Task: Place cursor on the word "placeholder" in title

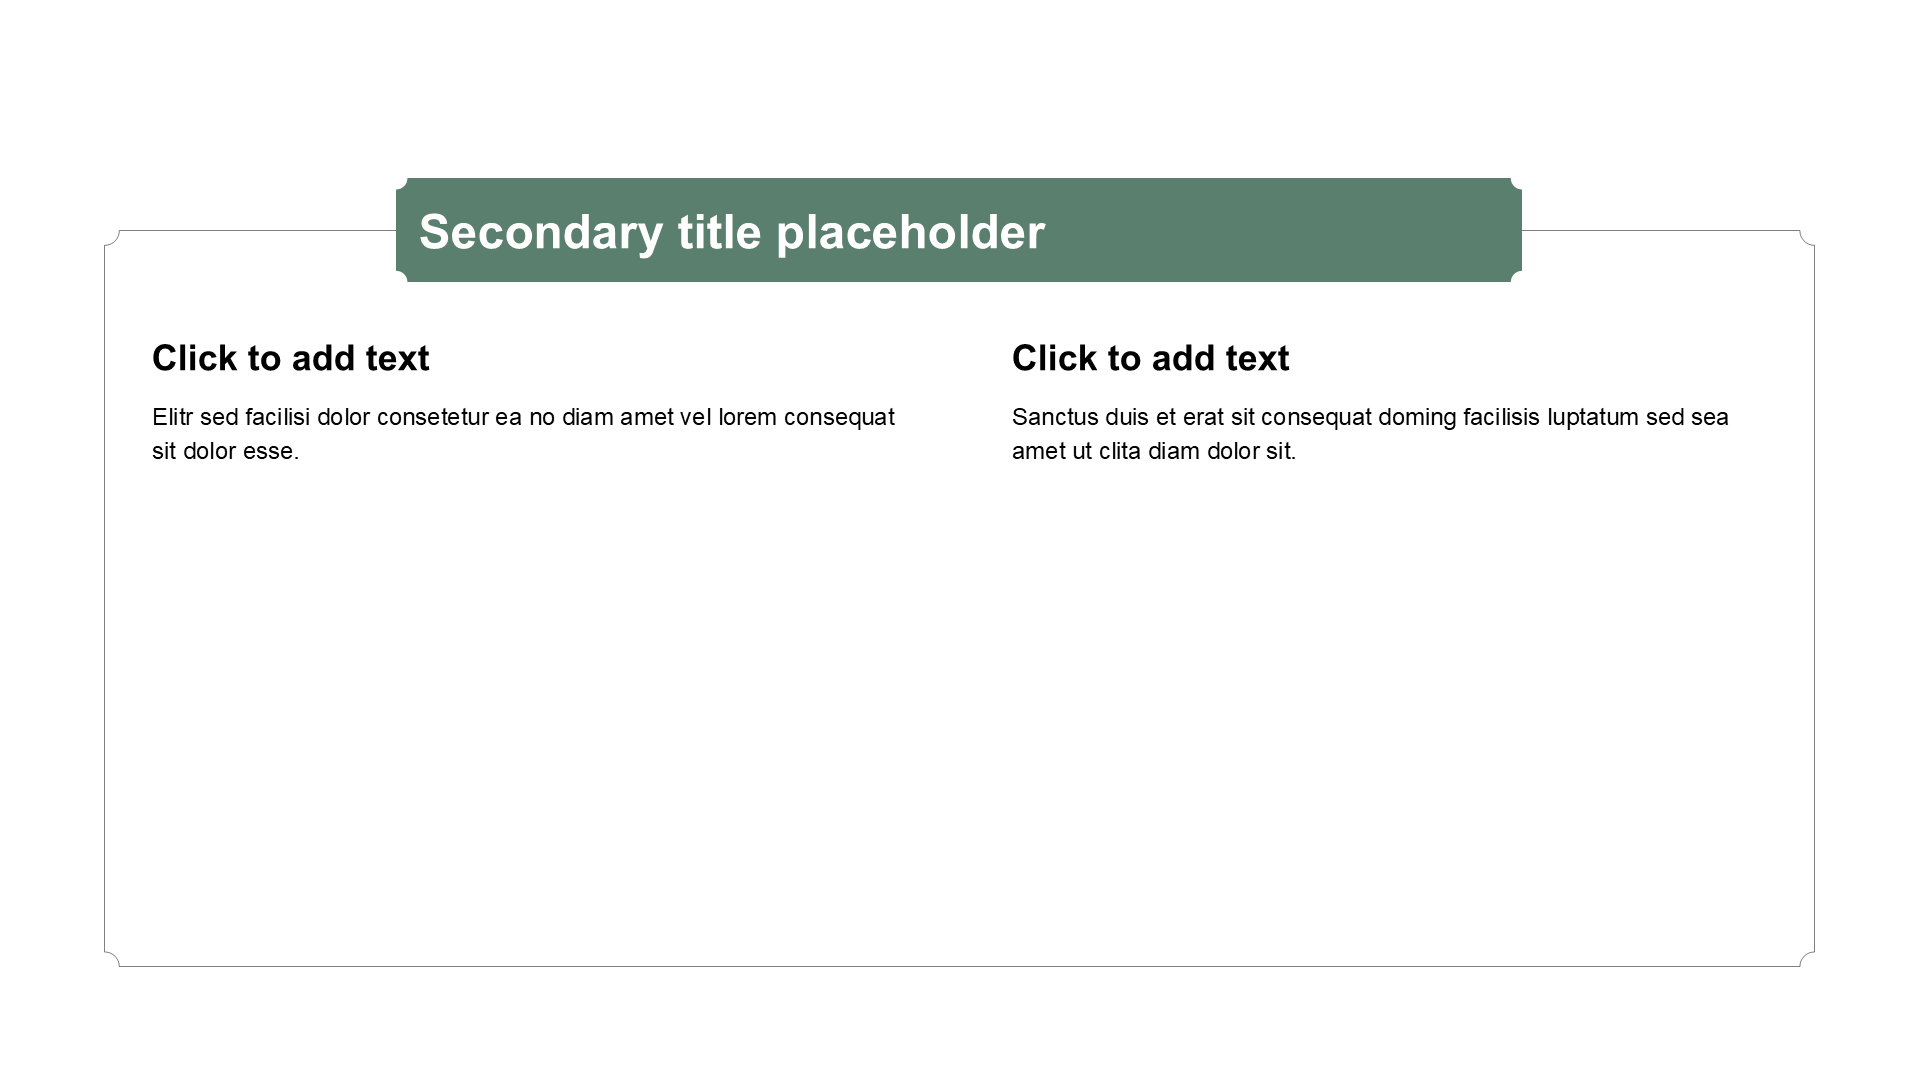Action: (x=911, y=232)
